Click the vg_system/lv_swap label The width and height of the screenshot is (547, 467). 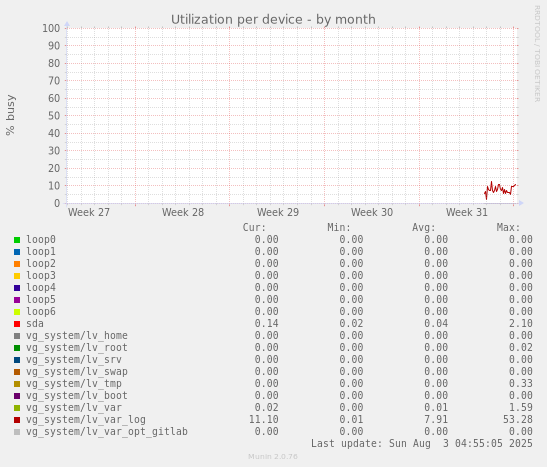tap(77, 371)
